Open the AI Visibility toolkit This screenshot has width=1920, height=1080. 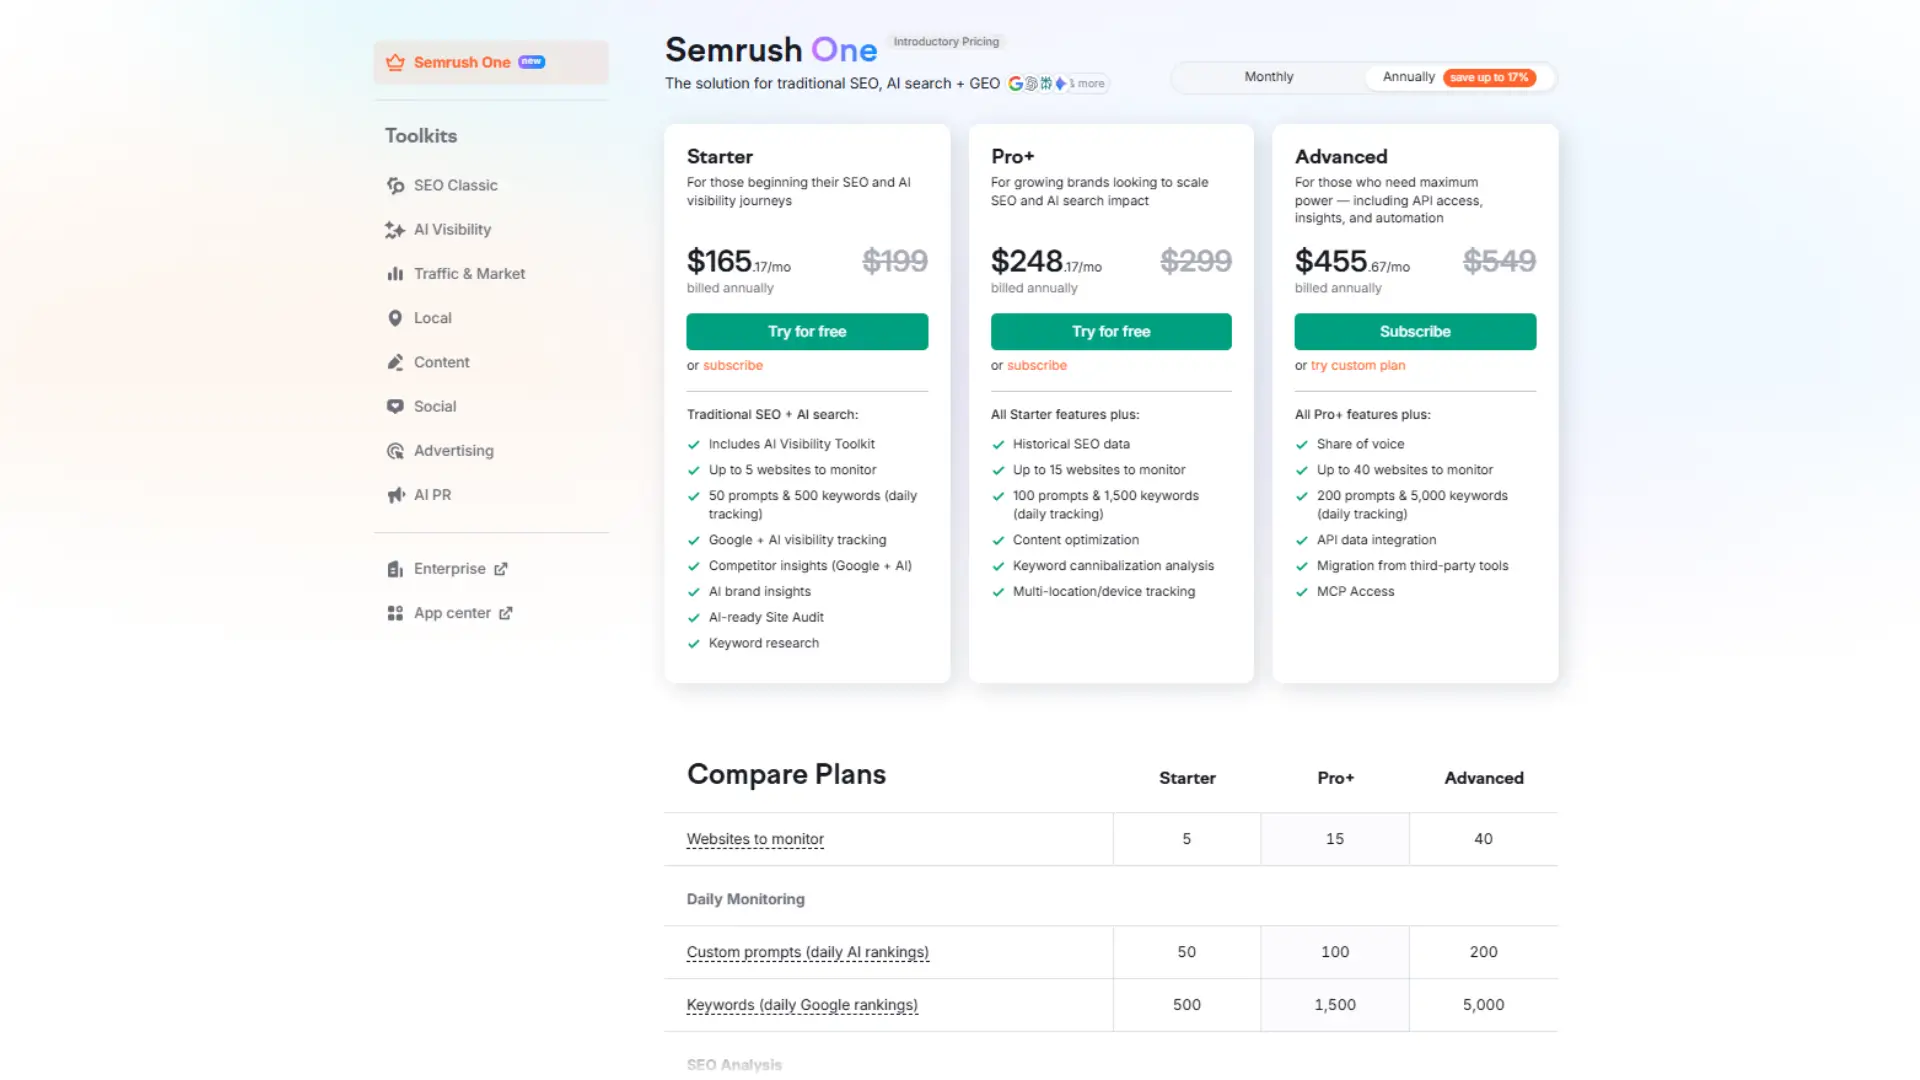pyautogui.click(x=396, y=229)
